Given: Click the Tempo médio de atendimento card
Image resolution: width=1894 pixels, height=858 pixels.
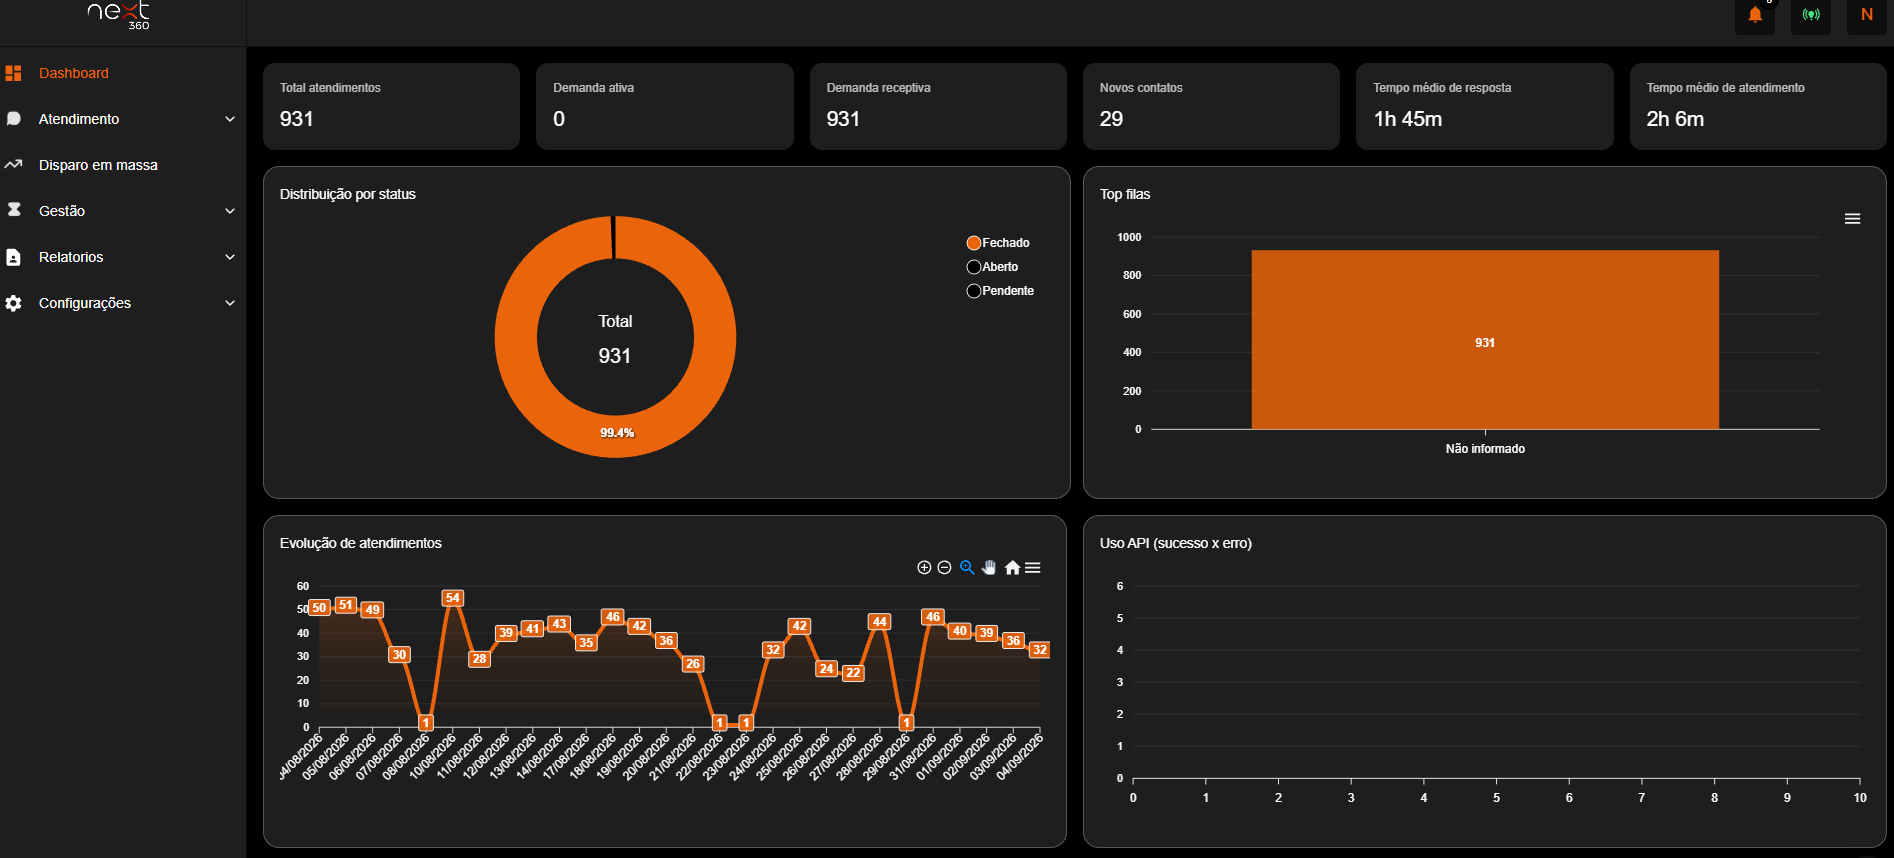Looking at the screenshot, I should [1758, 106].
